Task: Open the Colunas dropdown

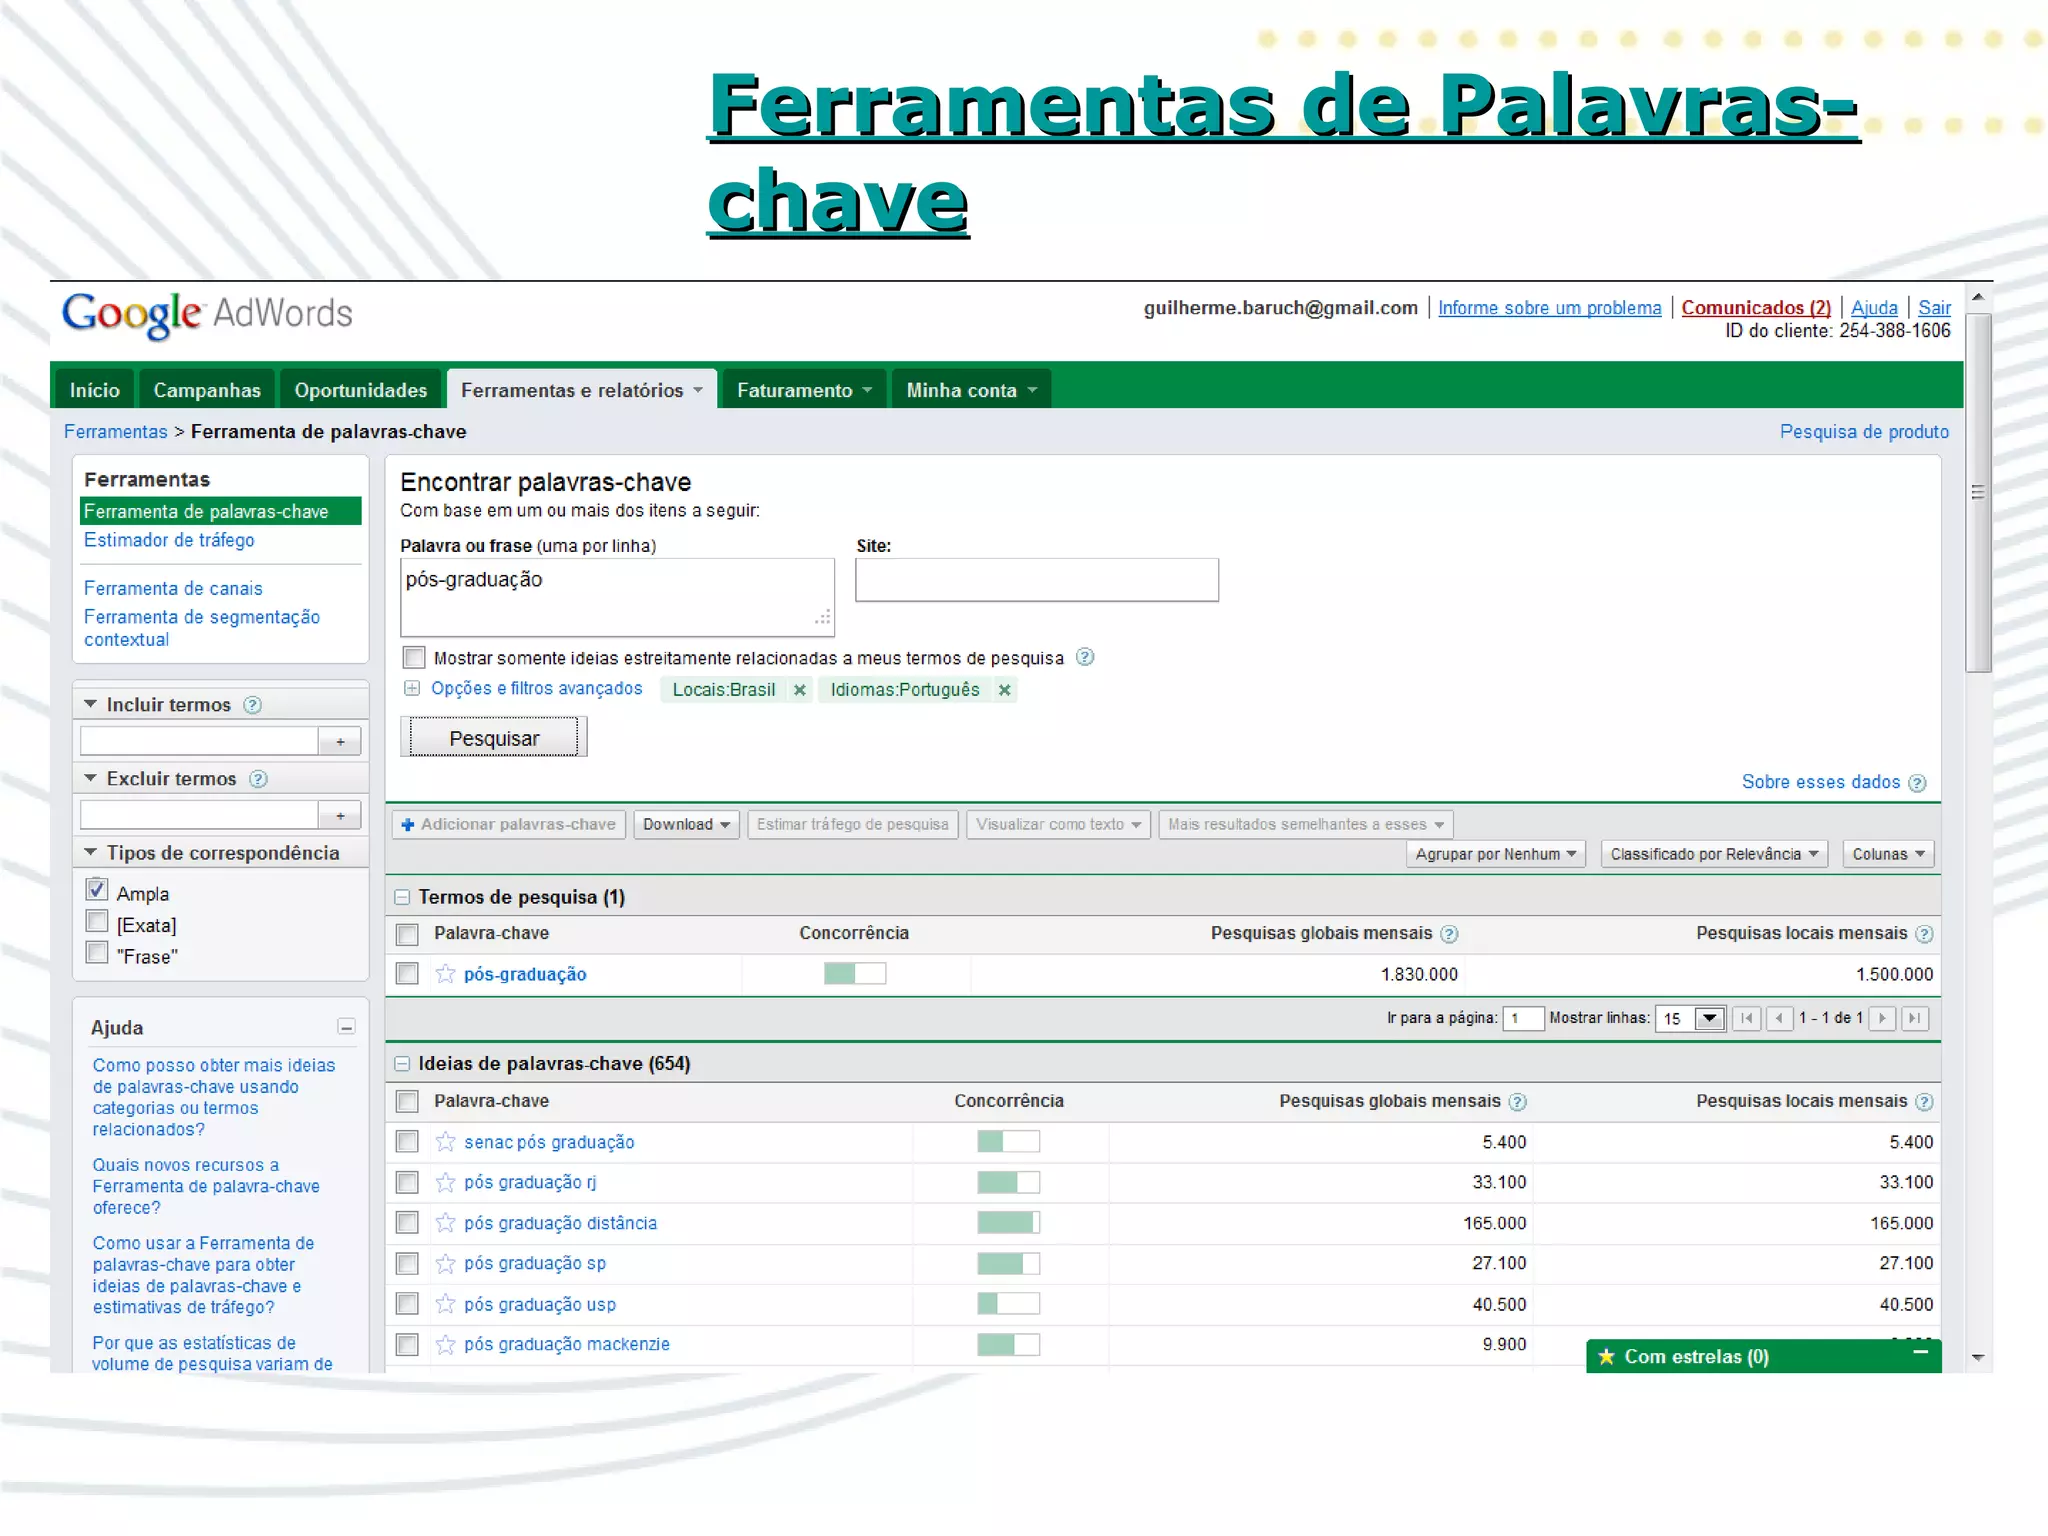Action: click(x=1888, y=854)
